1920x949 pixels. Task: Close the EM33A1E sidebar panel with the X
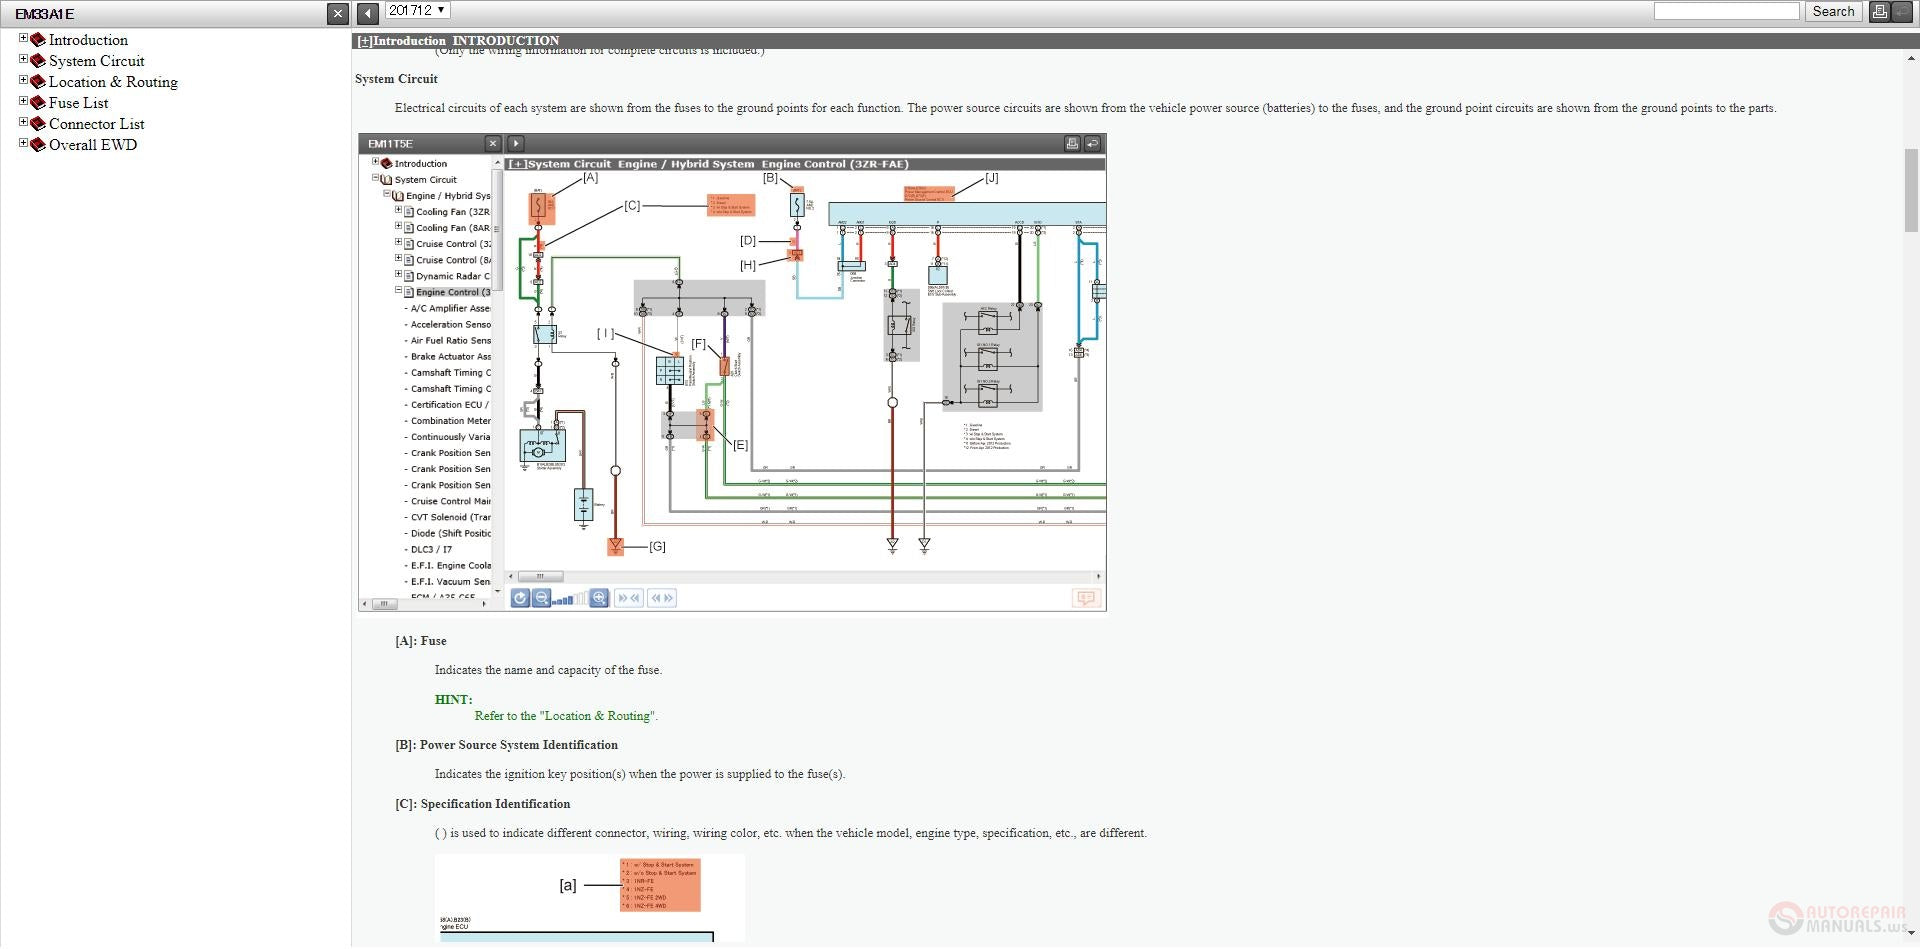(x=337, y=13)
